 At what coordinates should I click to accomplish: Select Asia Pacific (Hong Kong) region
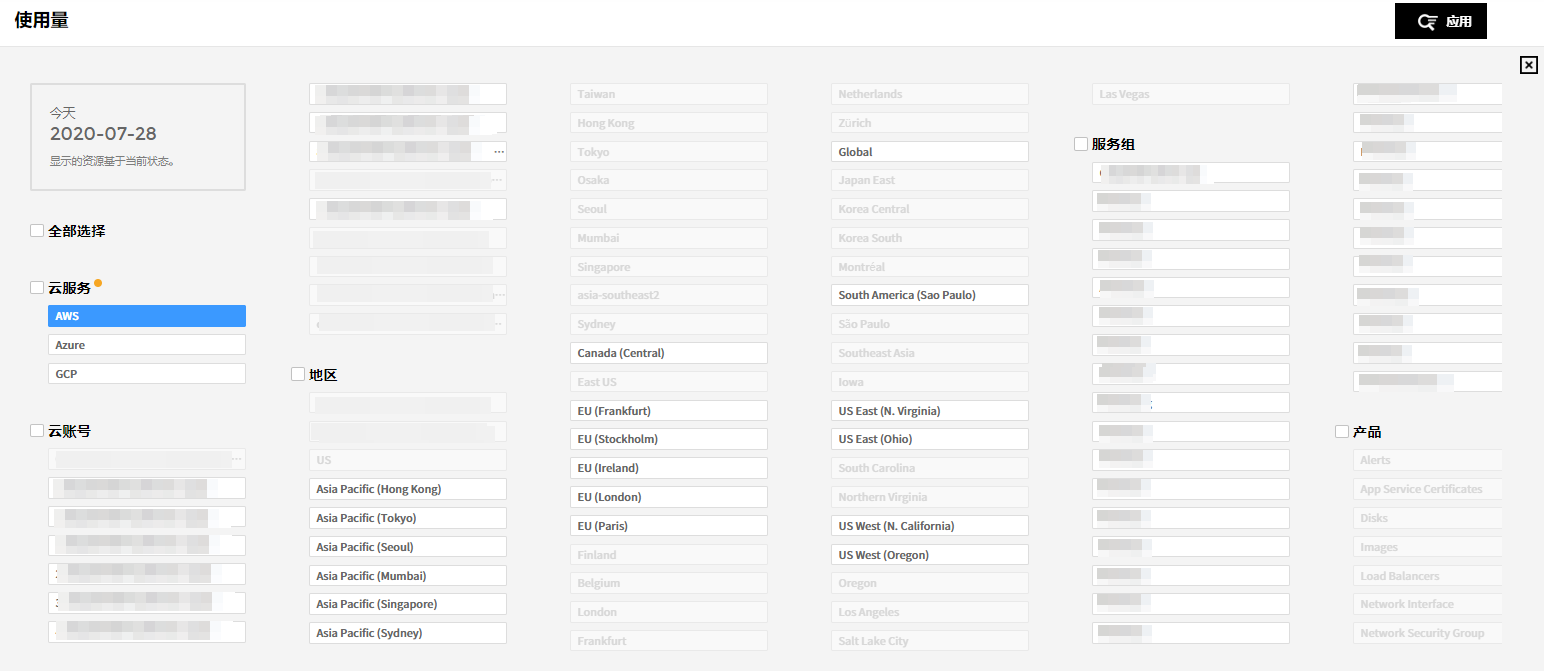tap(407, 489)
